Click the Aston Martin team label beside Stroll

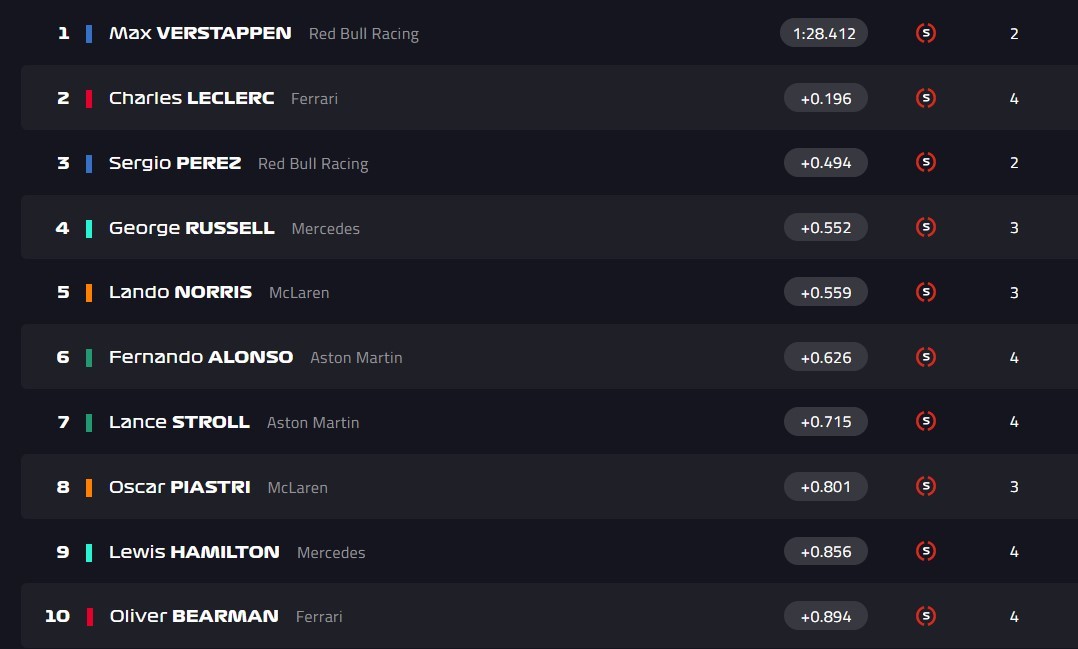pos(313,423)
